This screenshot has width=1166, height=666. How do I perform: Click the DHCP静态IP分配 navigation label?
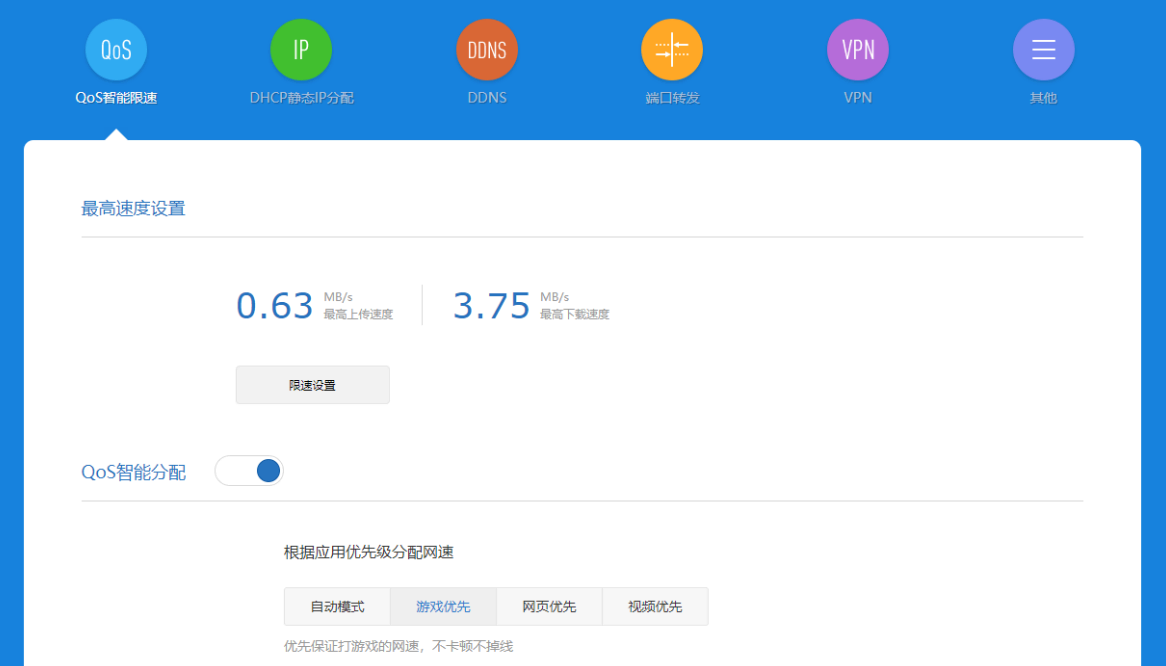point(301,97)
